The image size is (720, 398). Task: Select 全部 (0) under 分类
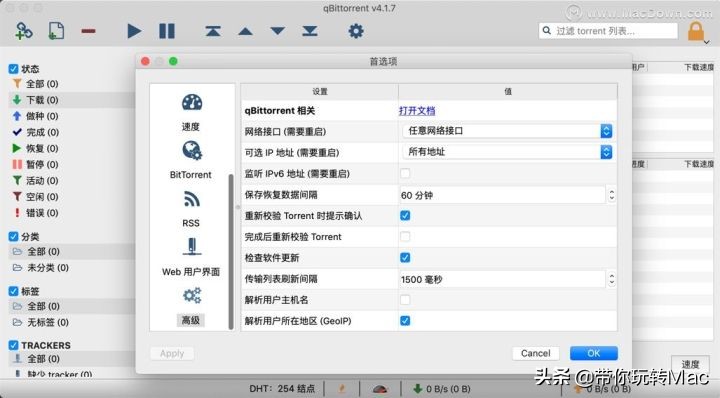43,252
